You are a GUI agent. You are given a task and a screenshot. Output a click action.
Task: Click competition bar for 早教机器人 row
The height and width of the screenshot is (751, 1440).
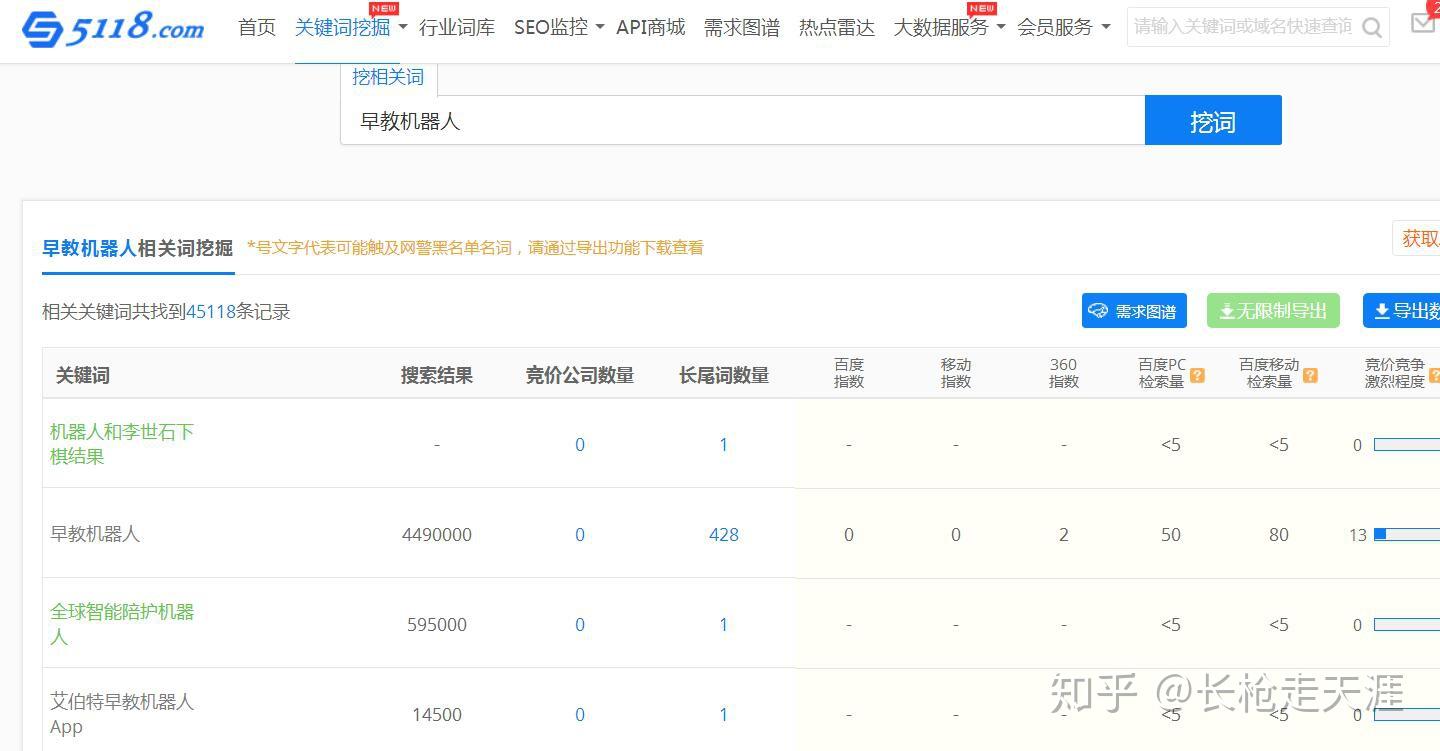point(1407,535)
